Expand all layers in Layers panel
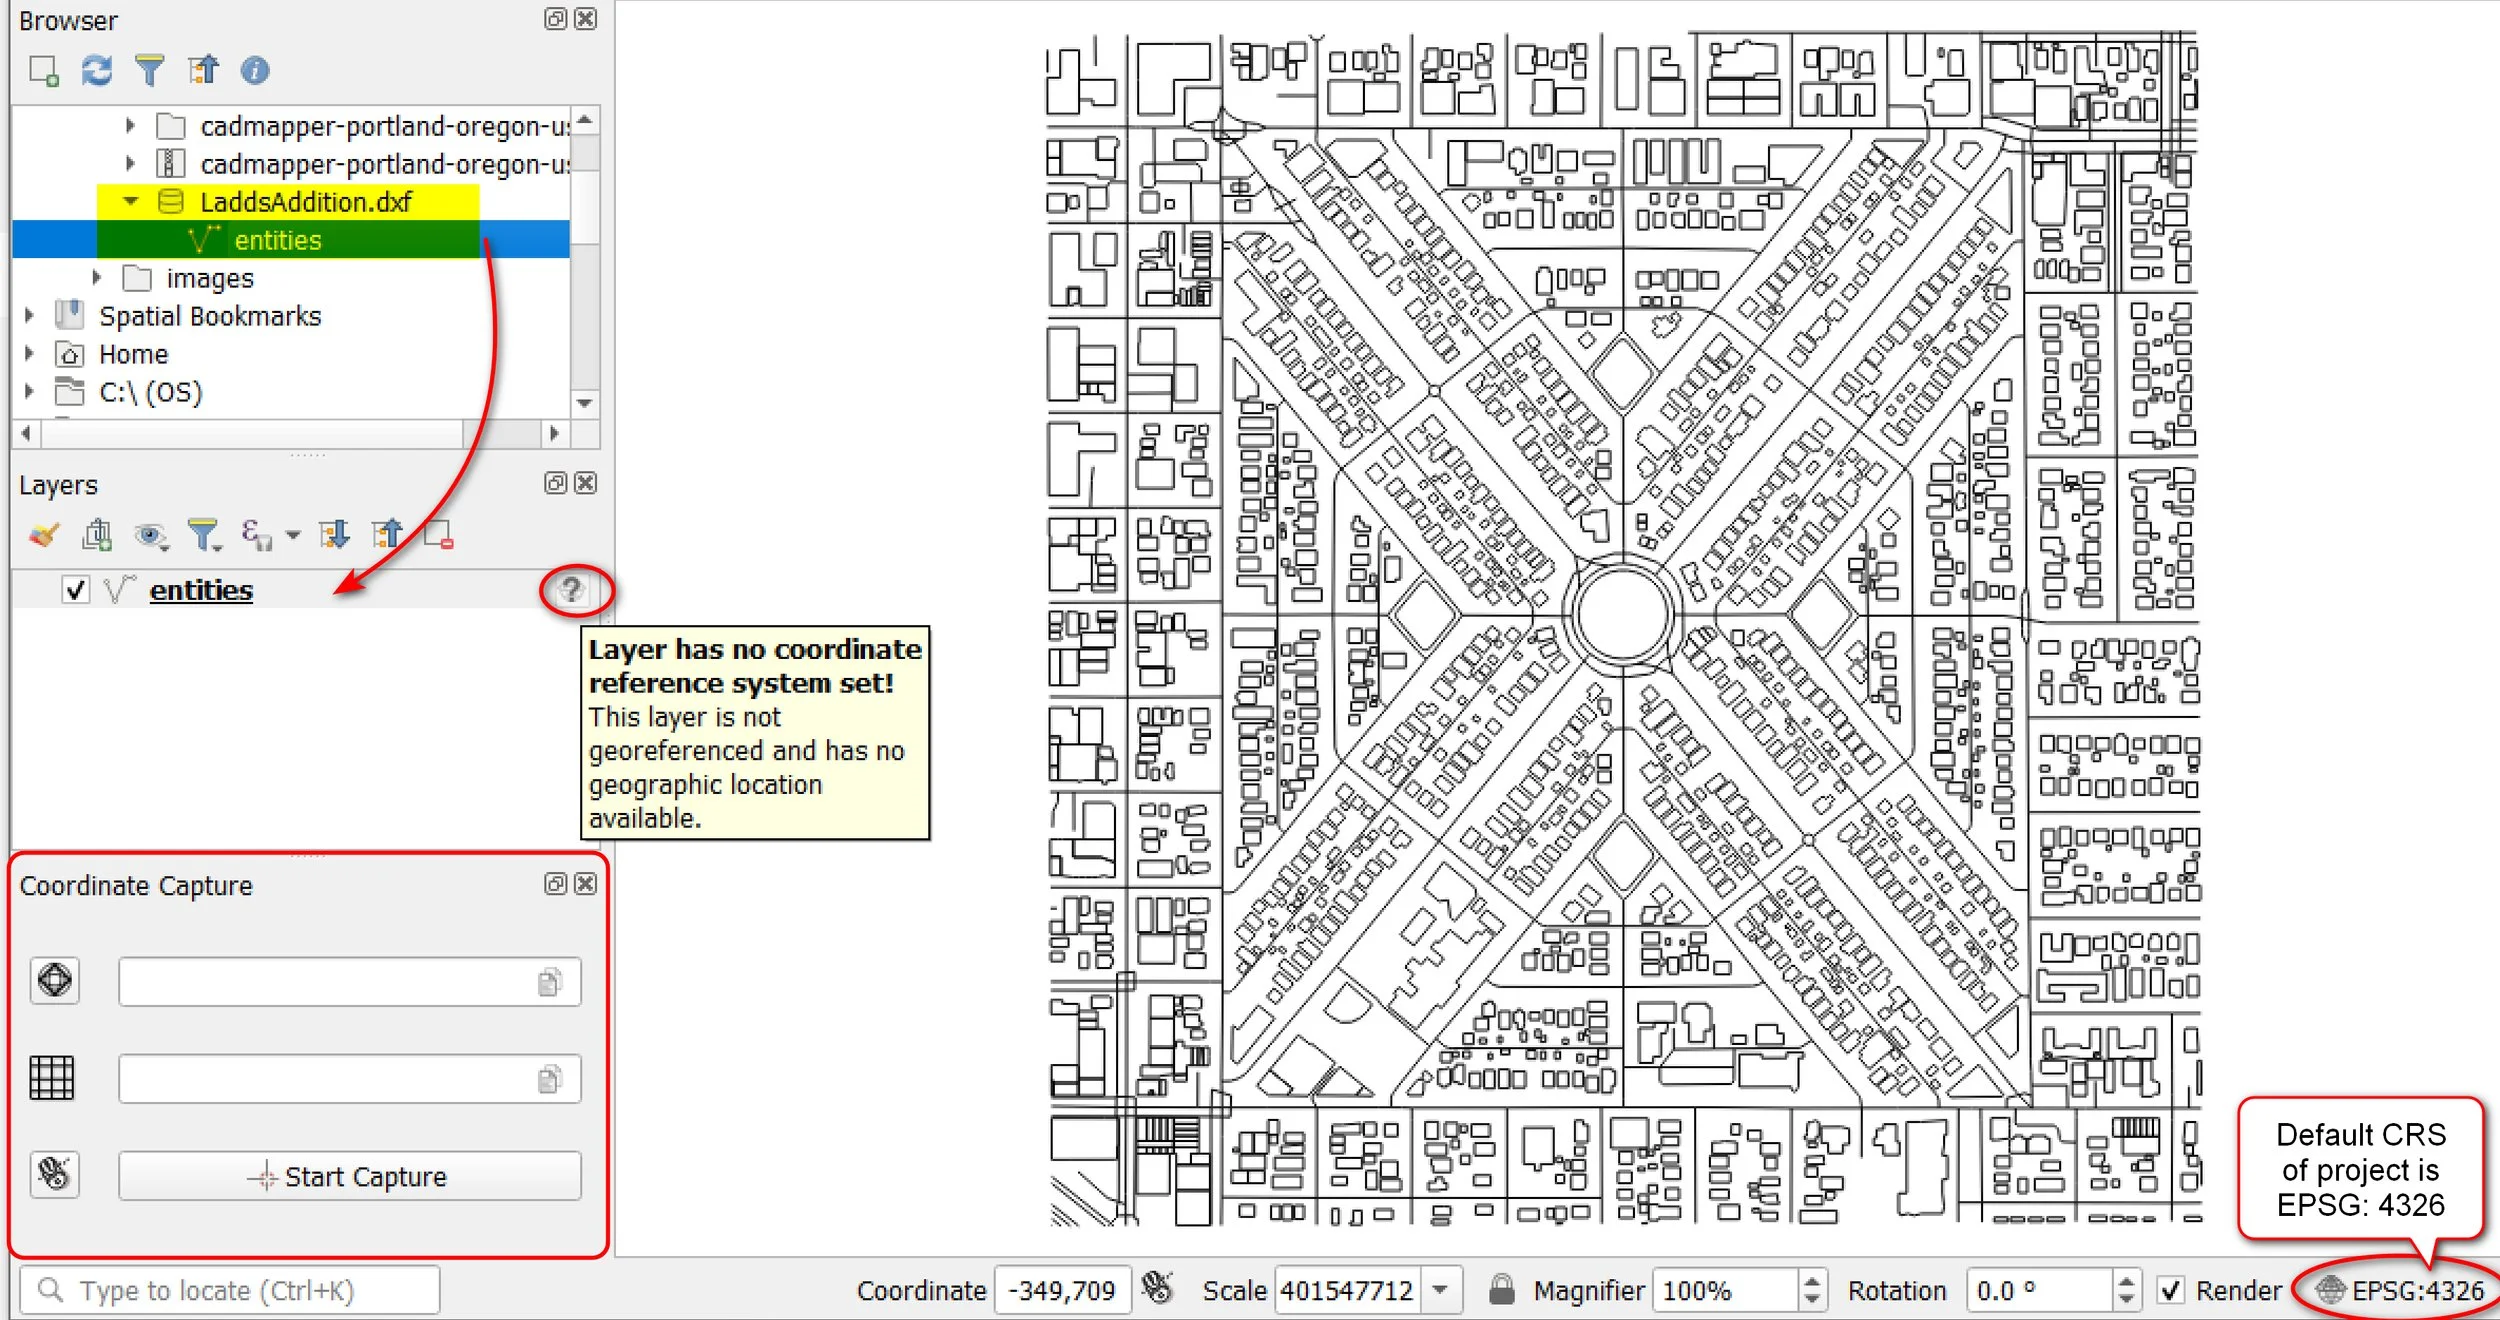2500x1320 pixels. 335,535
